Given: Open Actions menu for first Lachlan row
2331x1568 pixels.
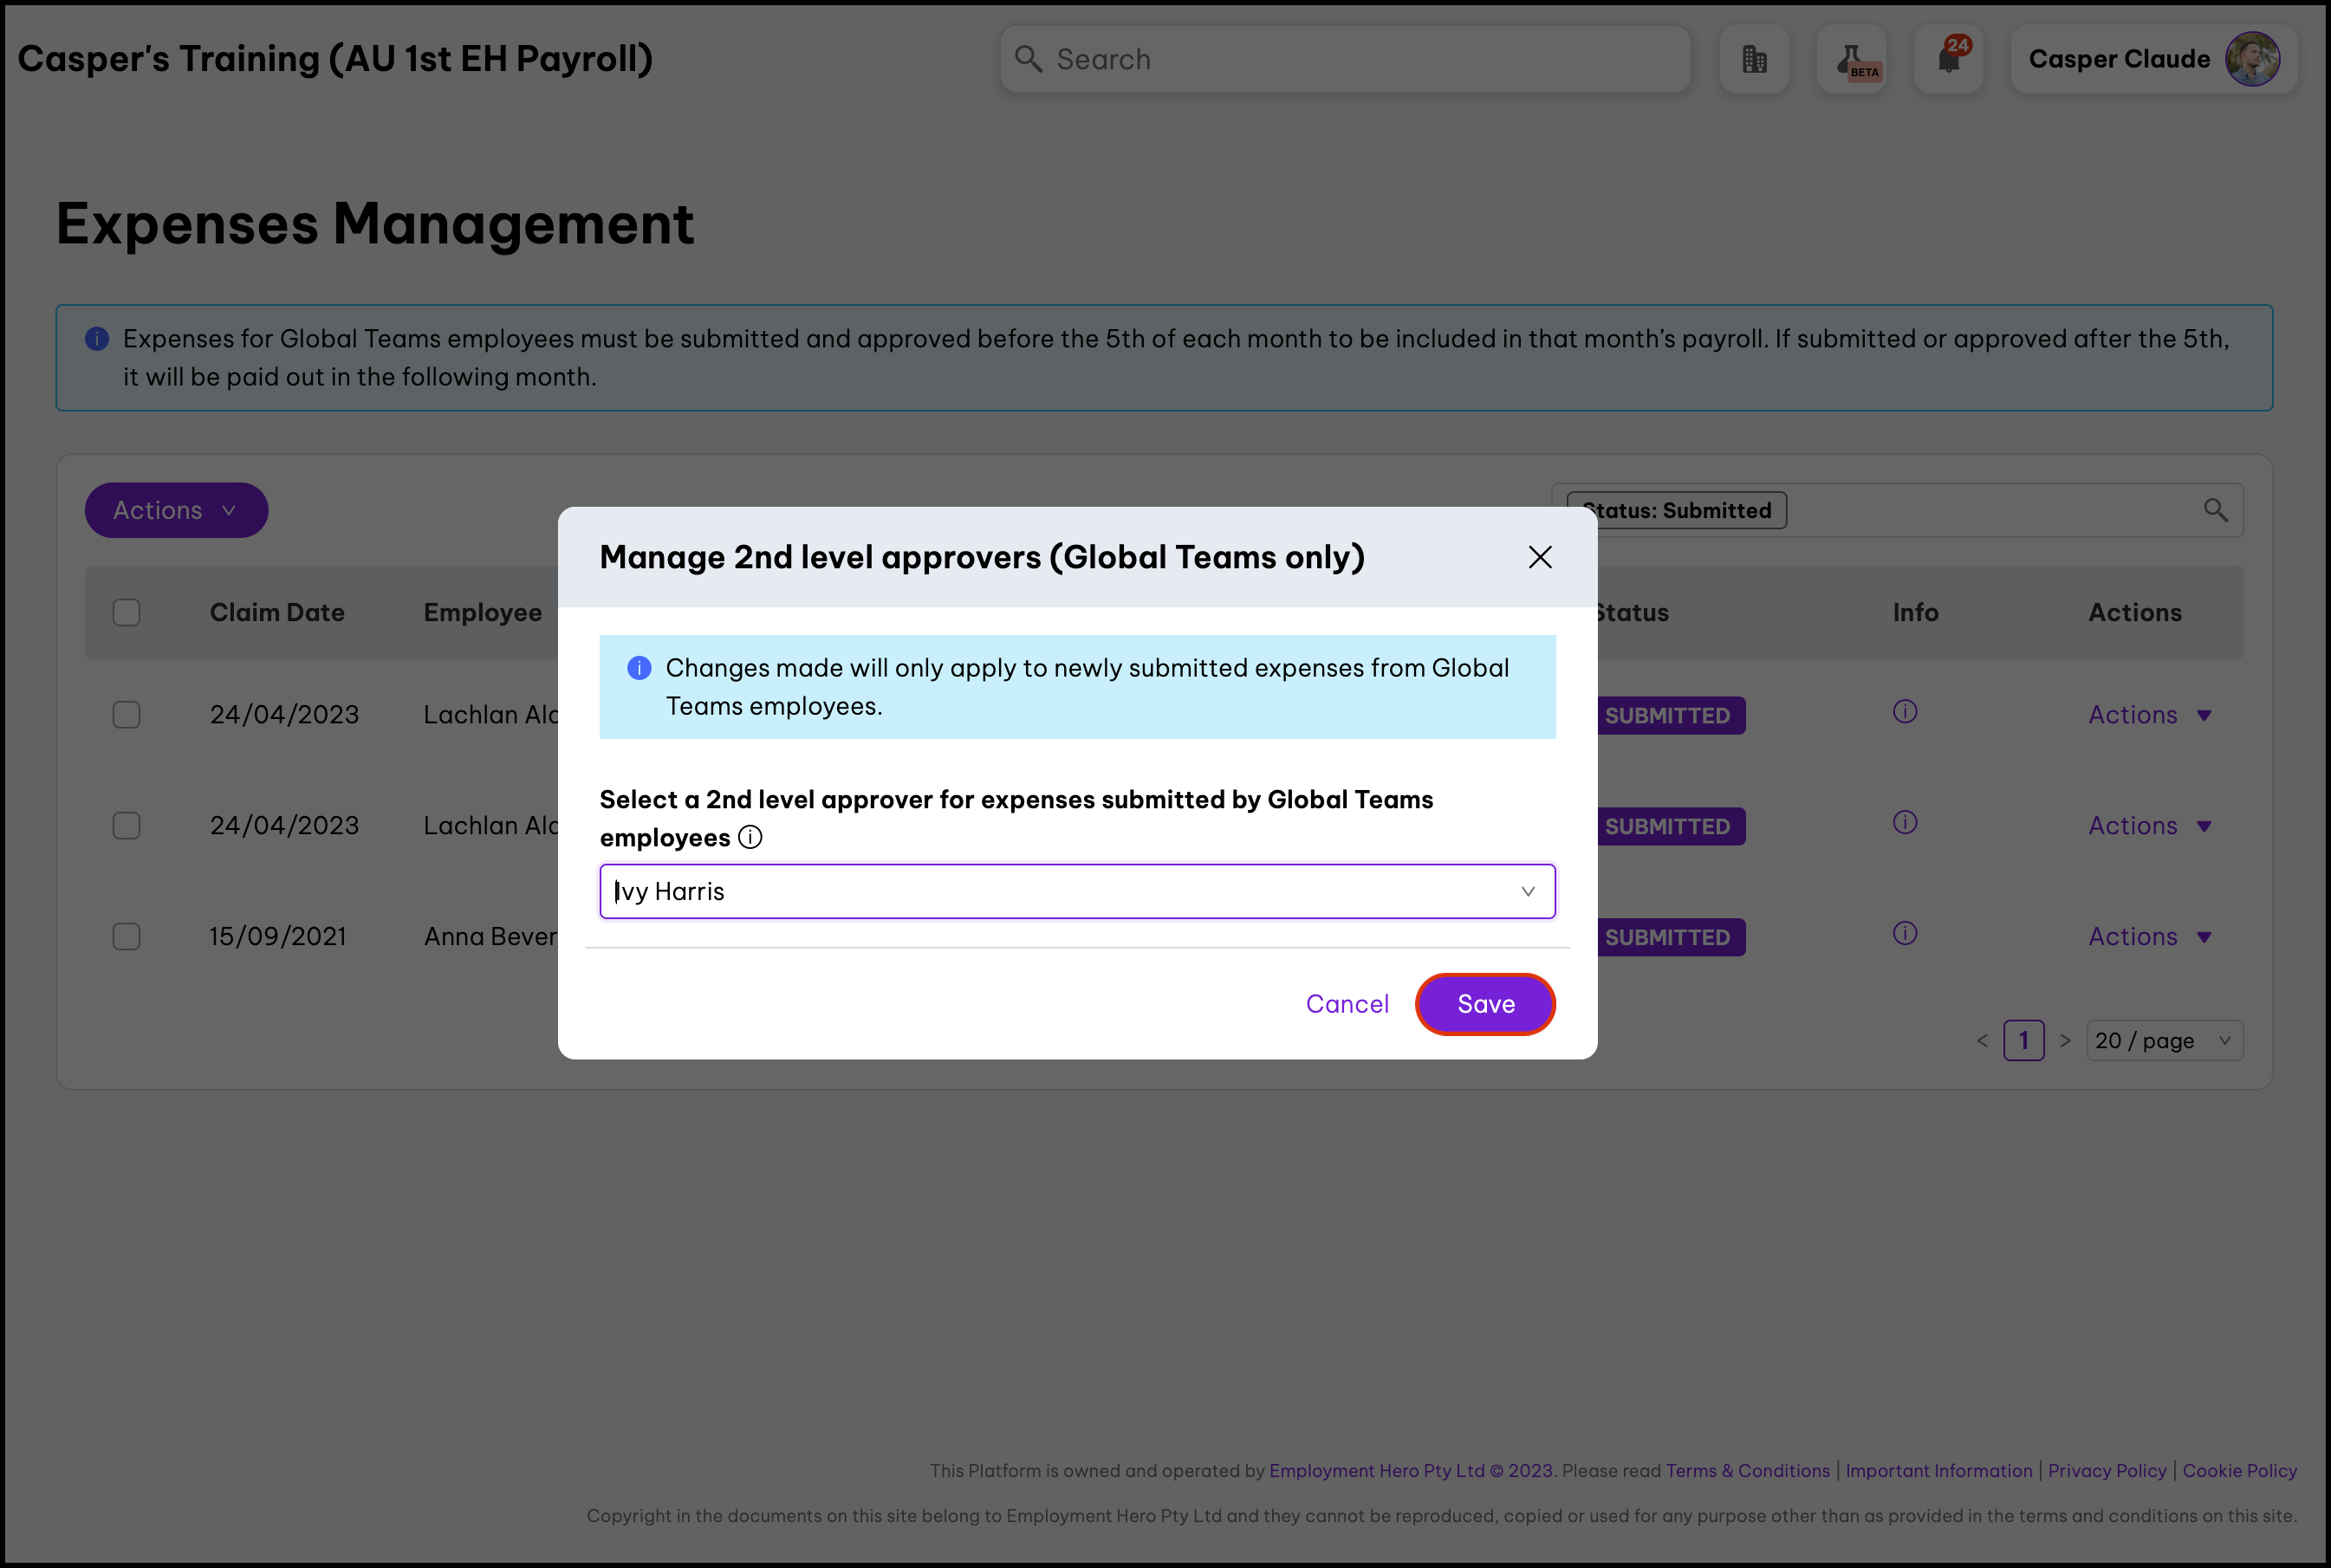Looking at the screenshot, I should [2149, 715].
